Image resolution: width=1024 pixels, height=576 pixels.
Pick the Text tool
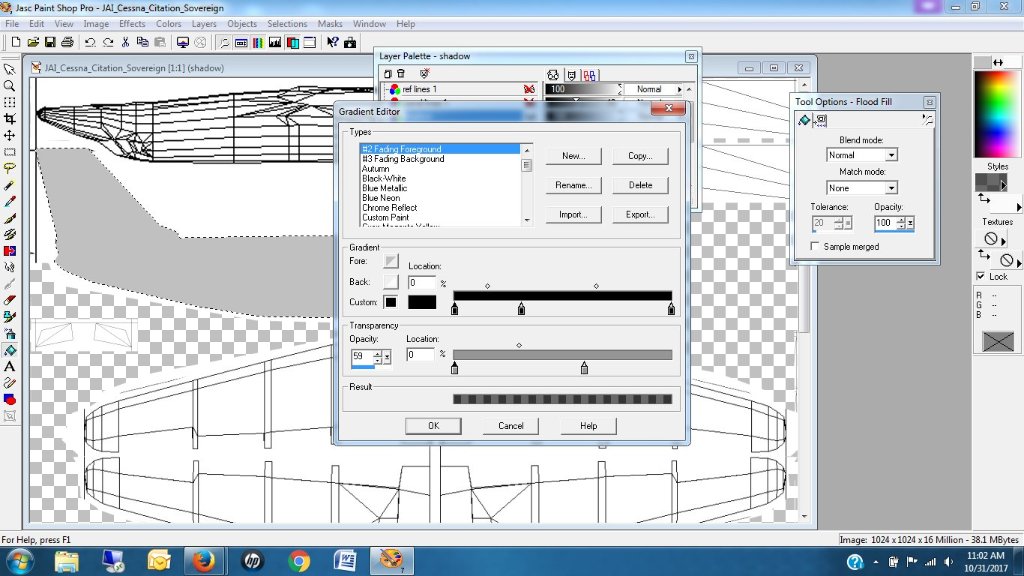[x=9, y=367]
